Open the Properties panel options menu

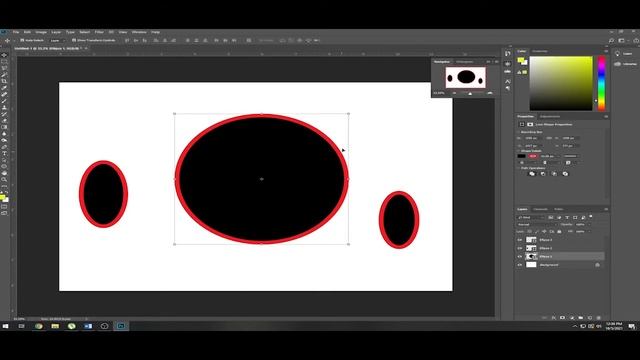(606, 117)
